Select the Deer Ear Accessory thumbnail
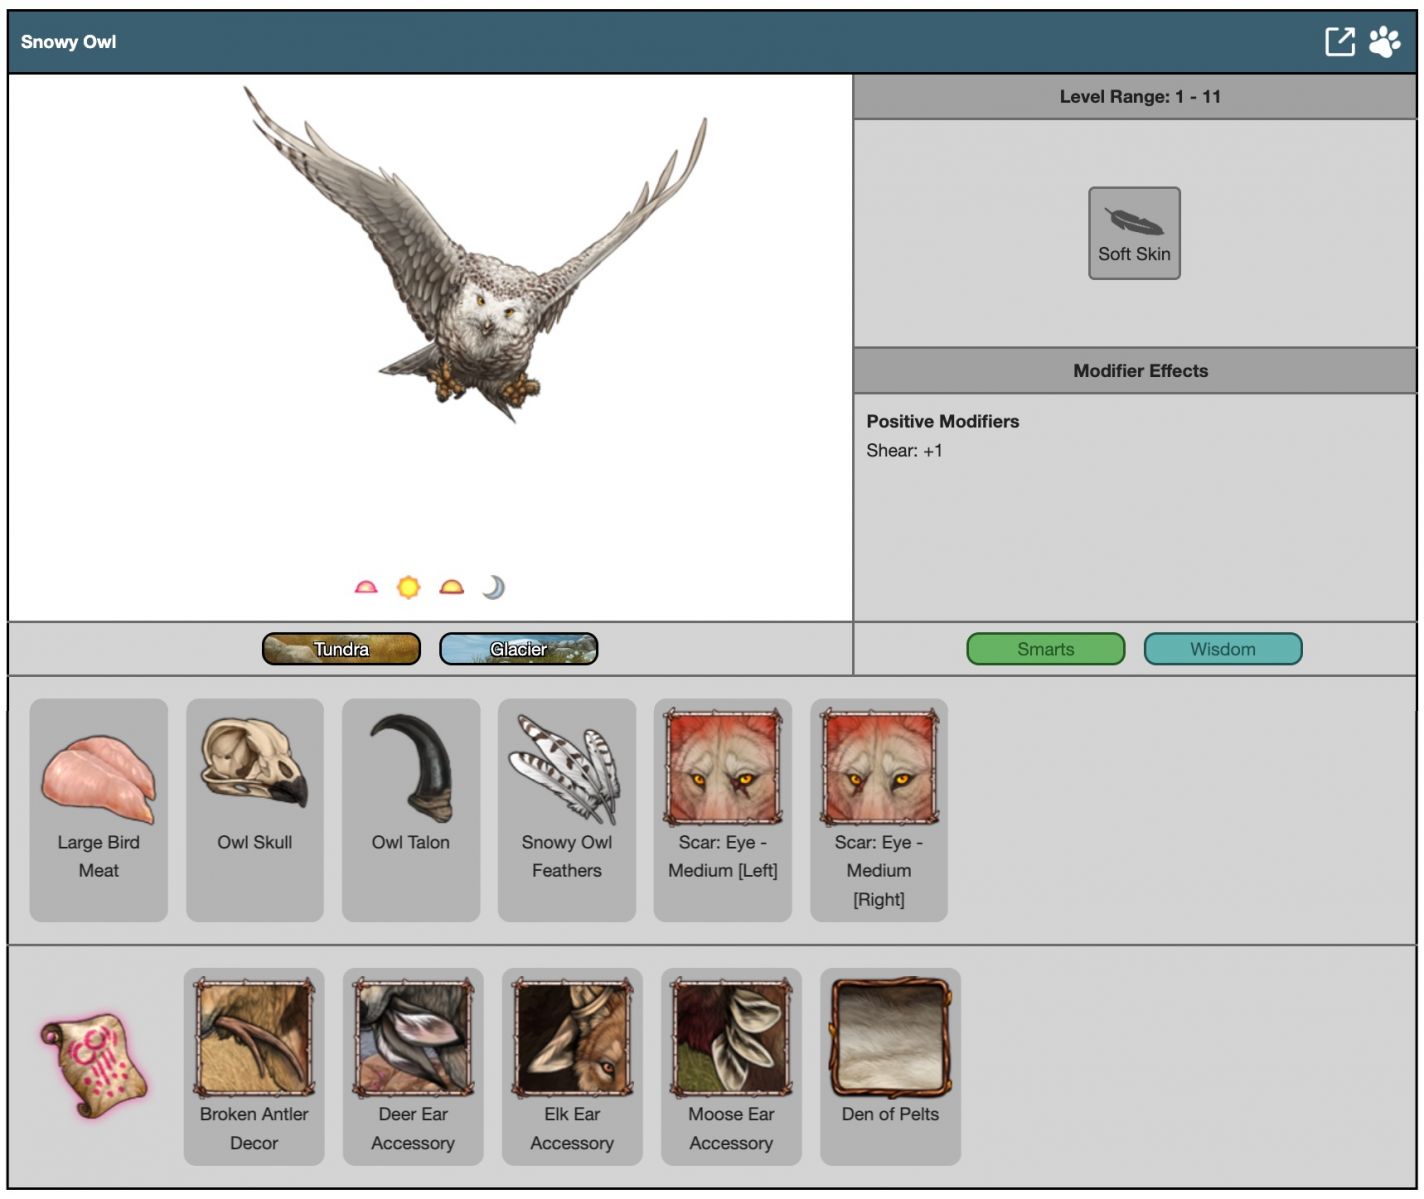 point(413,1036)
